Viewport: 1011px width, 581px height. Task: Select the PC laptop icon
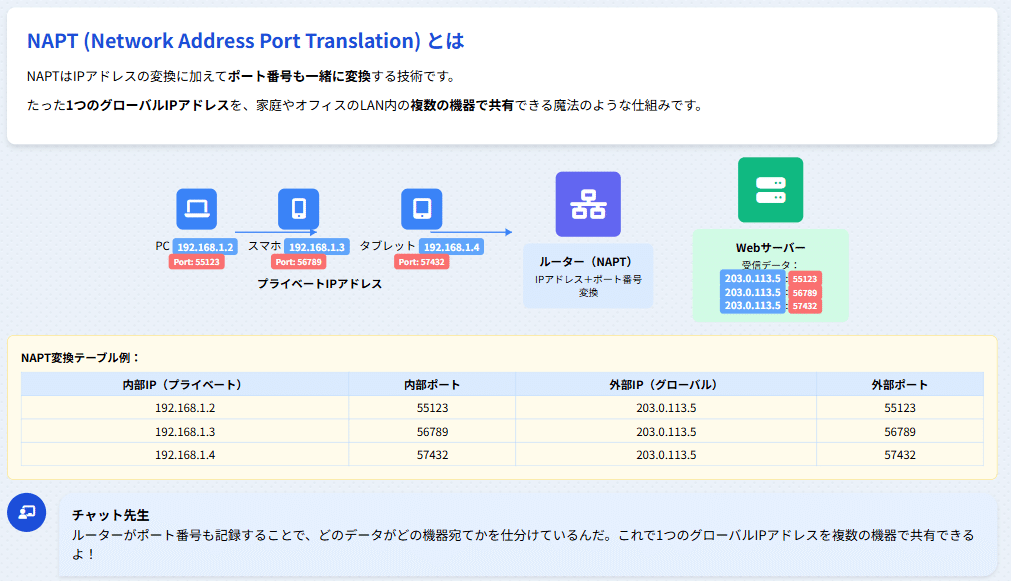(196, 208)
